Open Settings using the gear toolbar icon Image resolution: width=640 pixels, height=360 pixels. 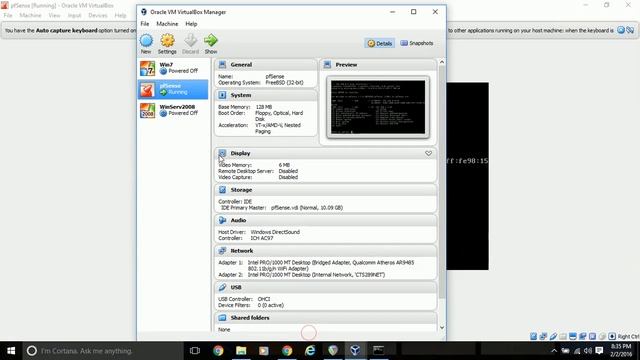(167, 40)
